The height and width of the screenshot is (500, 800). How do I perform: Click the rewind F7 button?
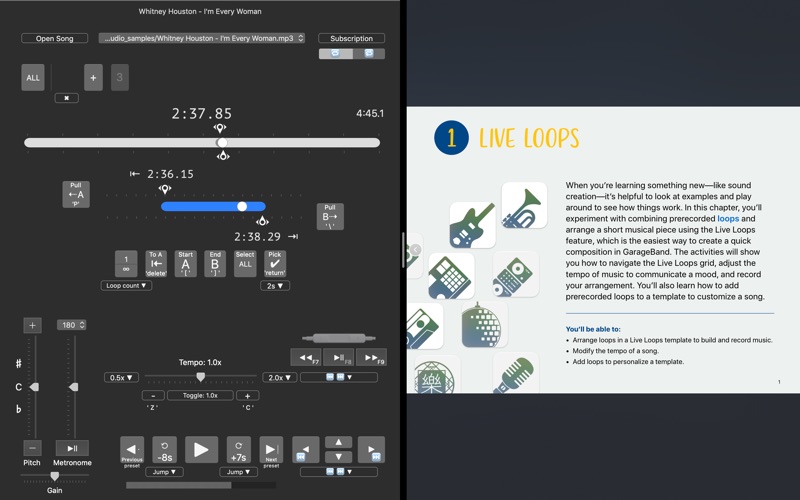tap(306, 358)
